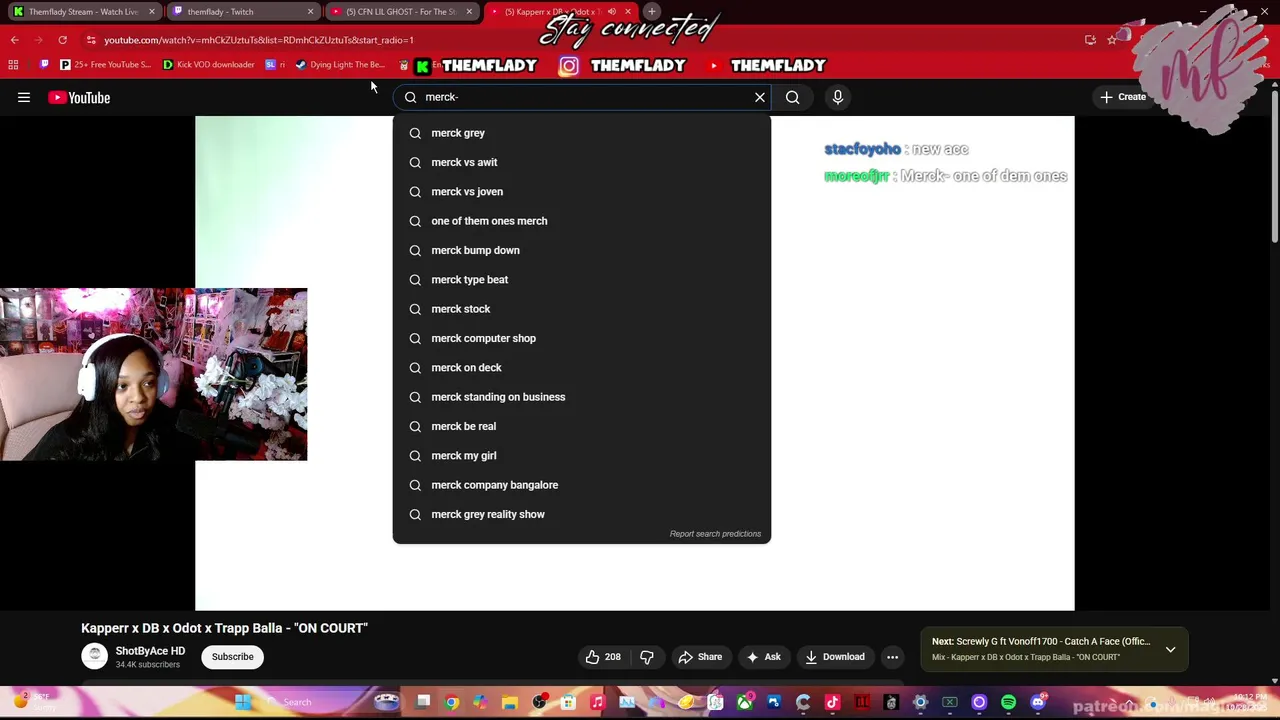Go to the YouTube home logo

click(79, 97)
